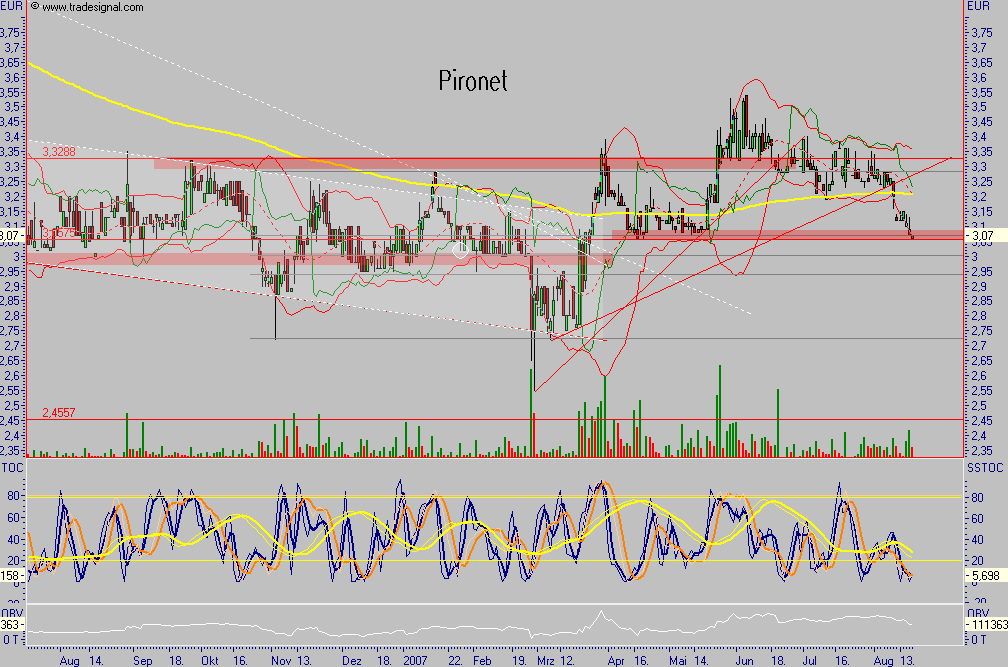1008x667 pixels.
Task: Select the TOC indicator panel label
Action: click(x=10, y=466)
